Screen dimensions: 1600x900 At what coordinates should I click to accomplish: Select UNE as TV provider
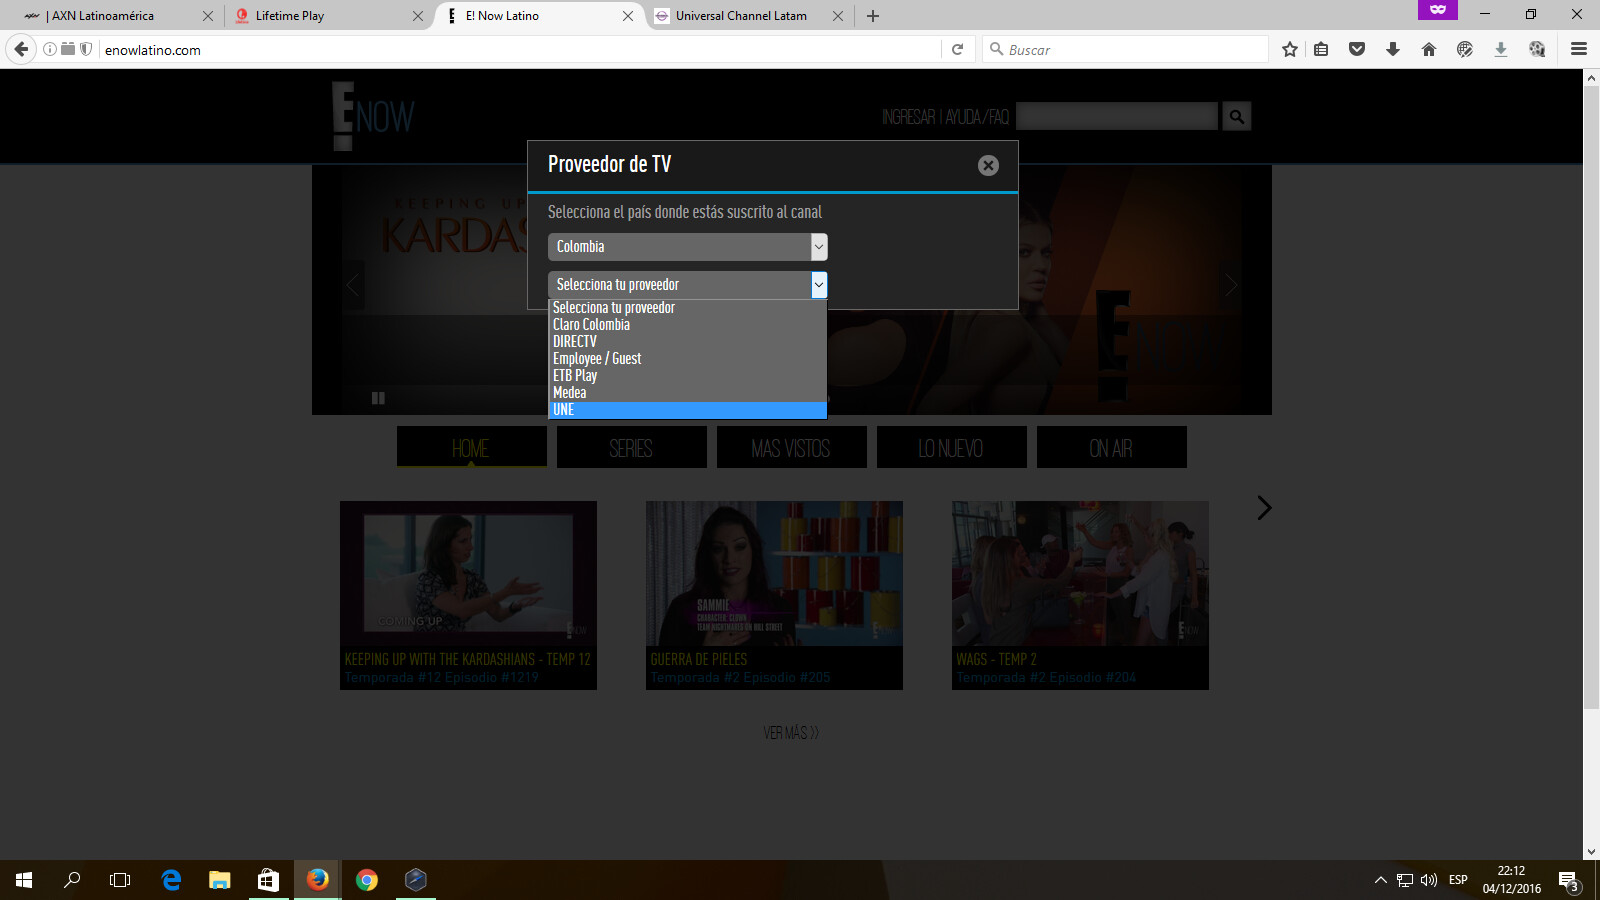pyautogui.click(x=688, y=410)
